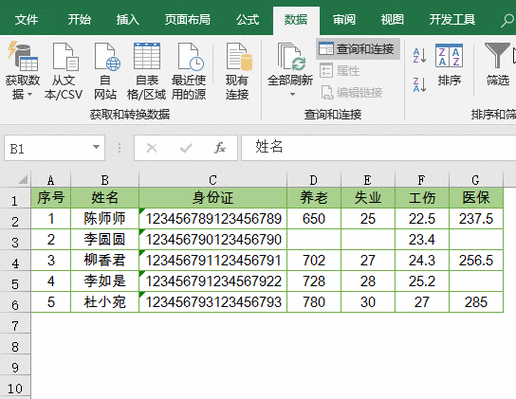Select cell with value 23.4

[422, 239]
